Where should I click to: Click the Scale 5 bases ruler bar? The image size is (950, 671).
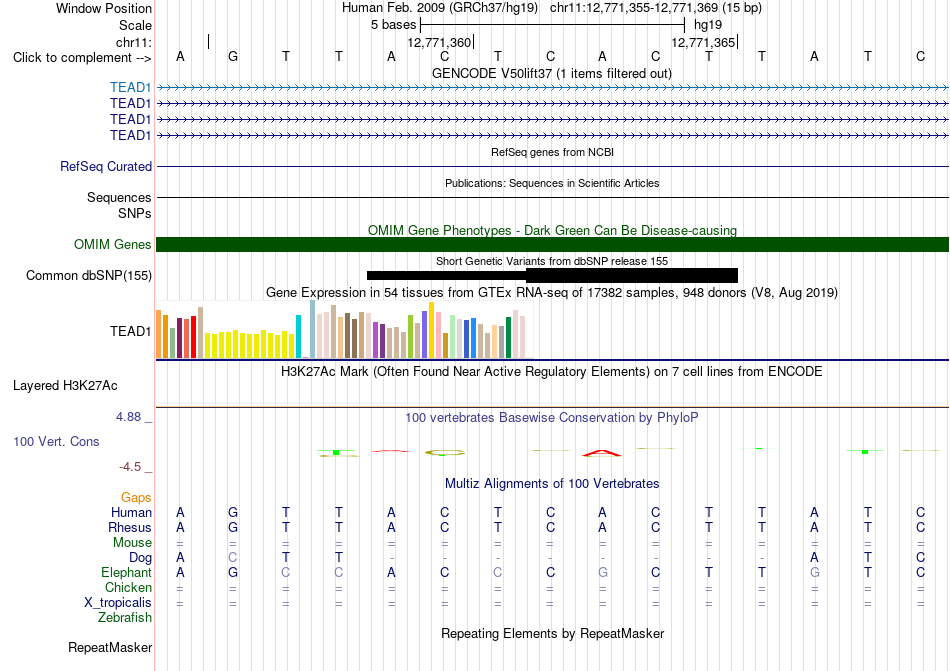click(x=552, y=25)
